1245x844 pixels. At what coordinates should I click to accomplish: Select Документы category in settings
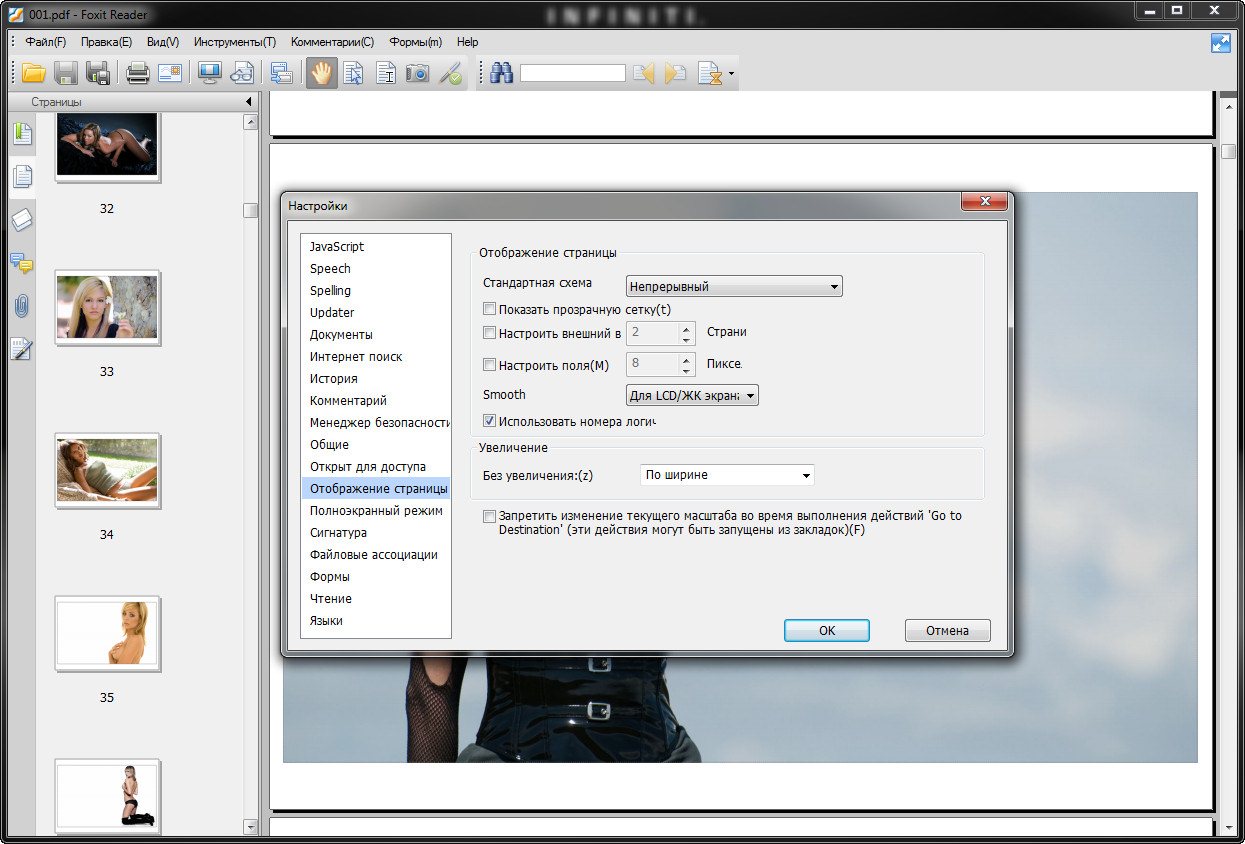point(376,334)
